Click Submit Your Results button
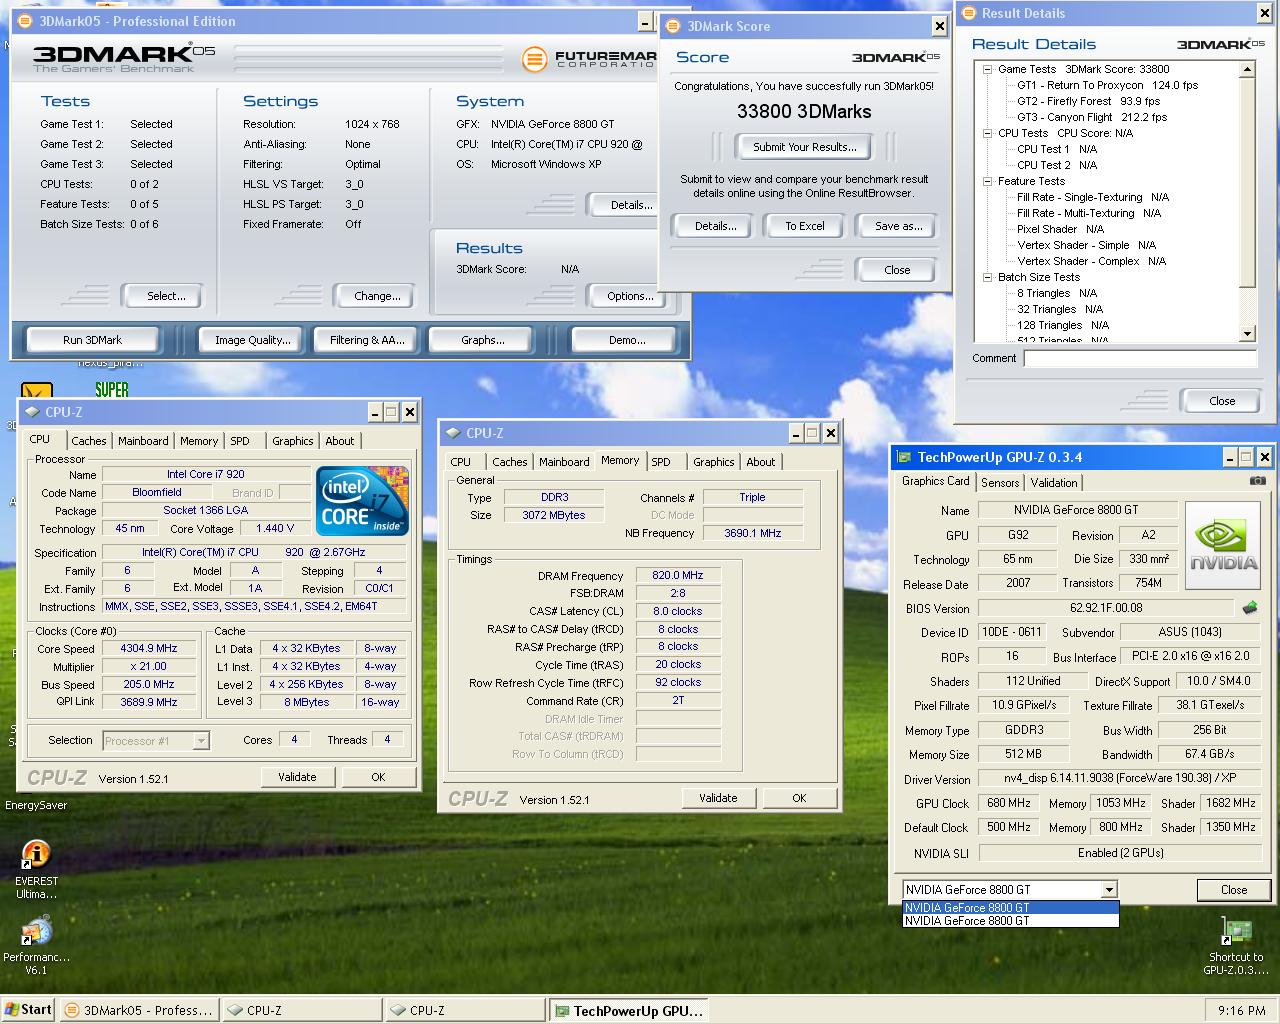The height and width of the screenshot is (1024, 1280). (x=804, y=147)
